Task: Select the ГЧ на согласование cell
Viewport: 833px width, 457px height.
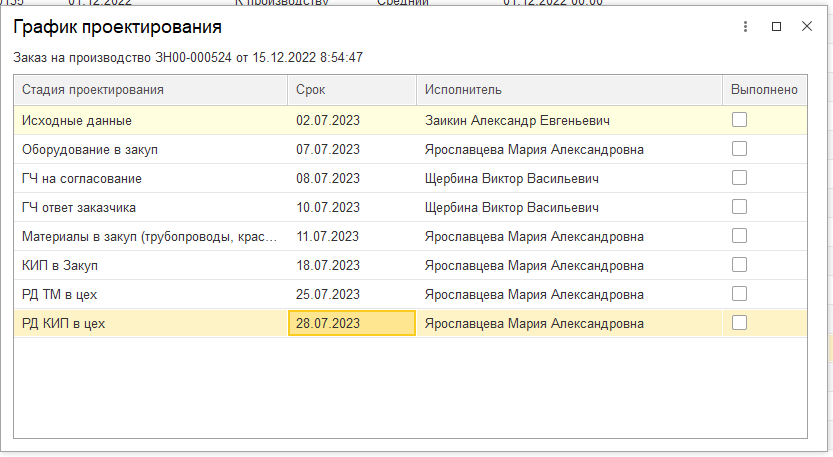Action: (151, 178)
